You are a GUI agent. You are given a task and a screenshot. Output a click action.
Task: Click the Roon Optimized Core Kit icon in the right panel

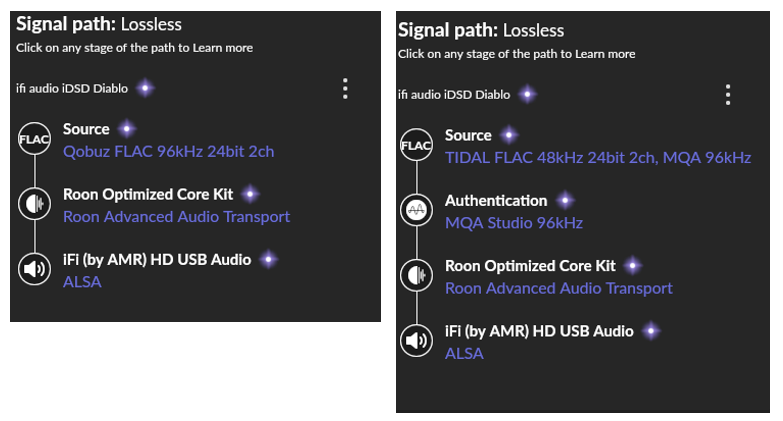point(416,275)
